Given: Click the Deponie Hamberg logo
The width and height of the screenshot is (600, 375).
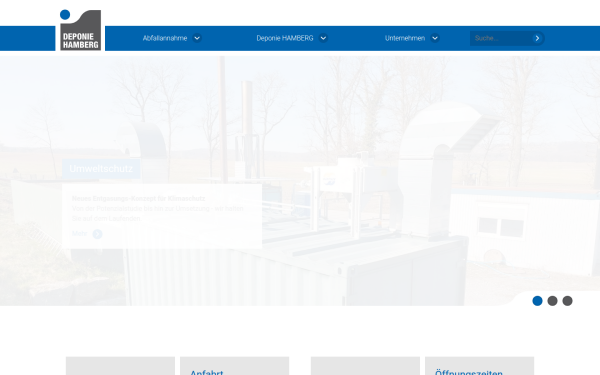Looking at the screenshot, I should tap(80, 30).
